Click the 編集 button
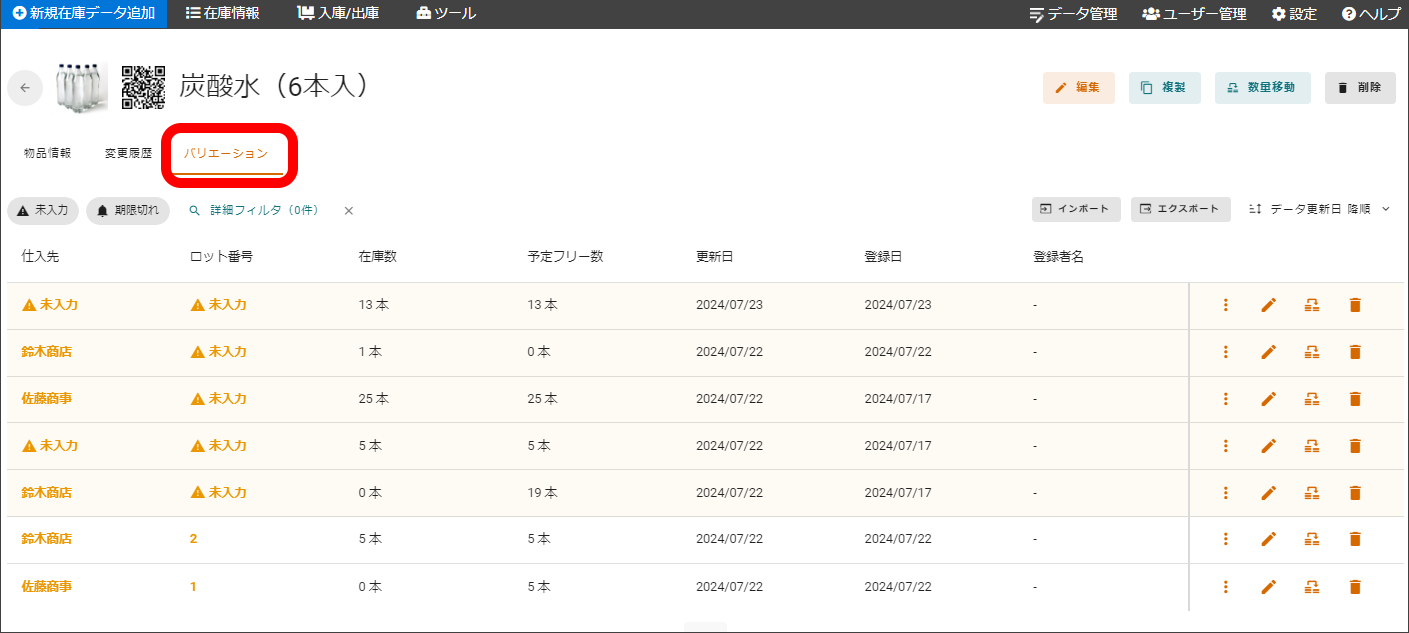 (x=1078, y=88)
